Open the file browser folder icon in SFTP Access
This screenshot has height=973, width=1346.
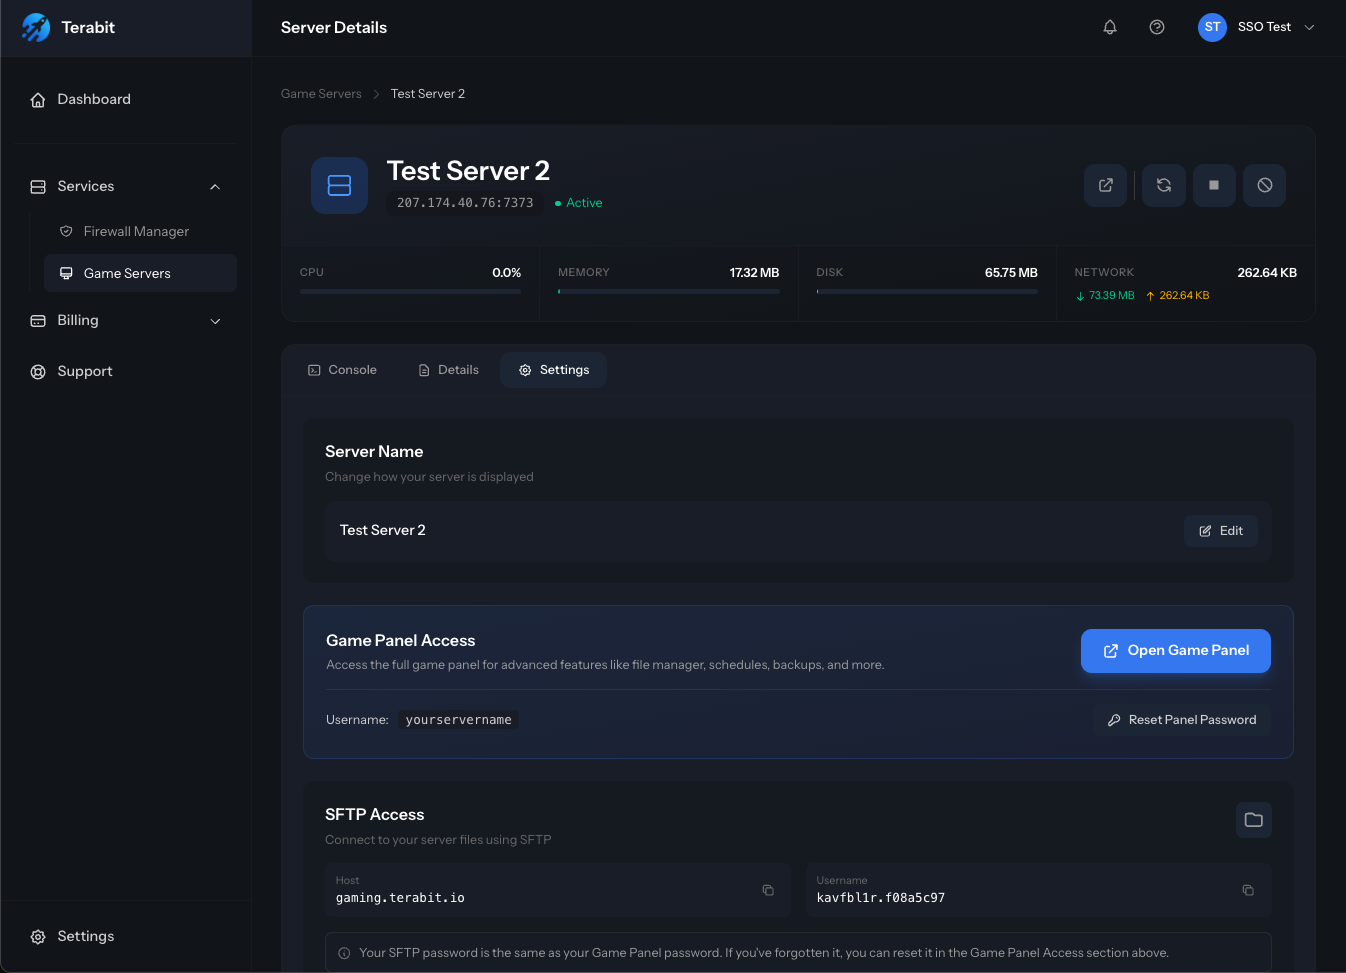coord(1253,819)
